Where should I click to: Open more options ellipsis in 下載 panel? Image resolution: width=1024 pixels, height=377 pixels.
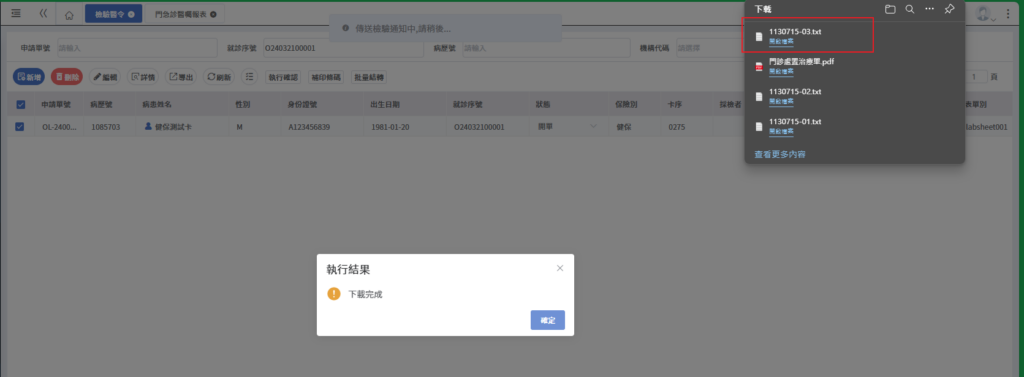click(930, 9)
